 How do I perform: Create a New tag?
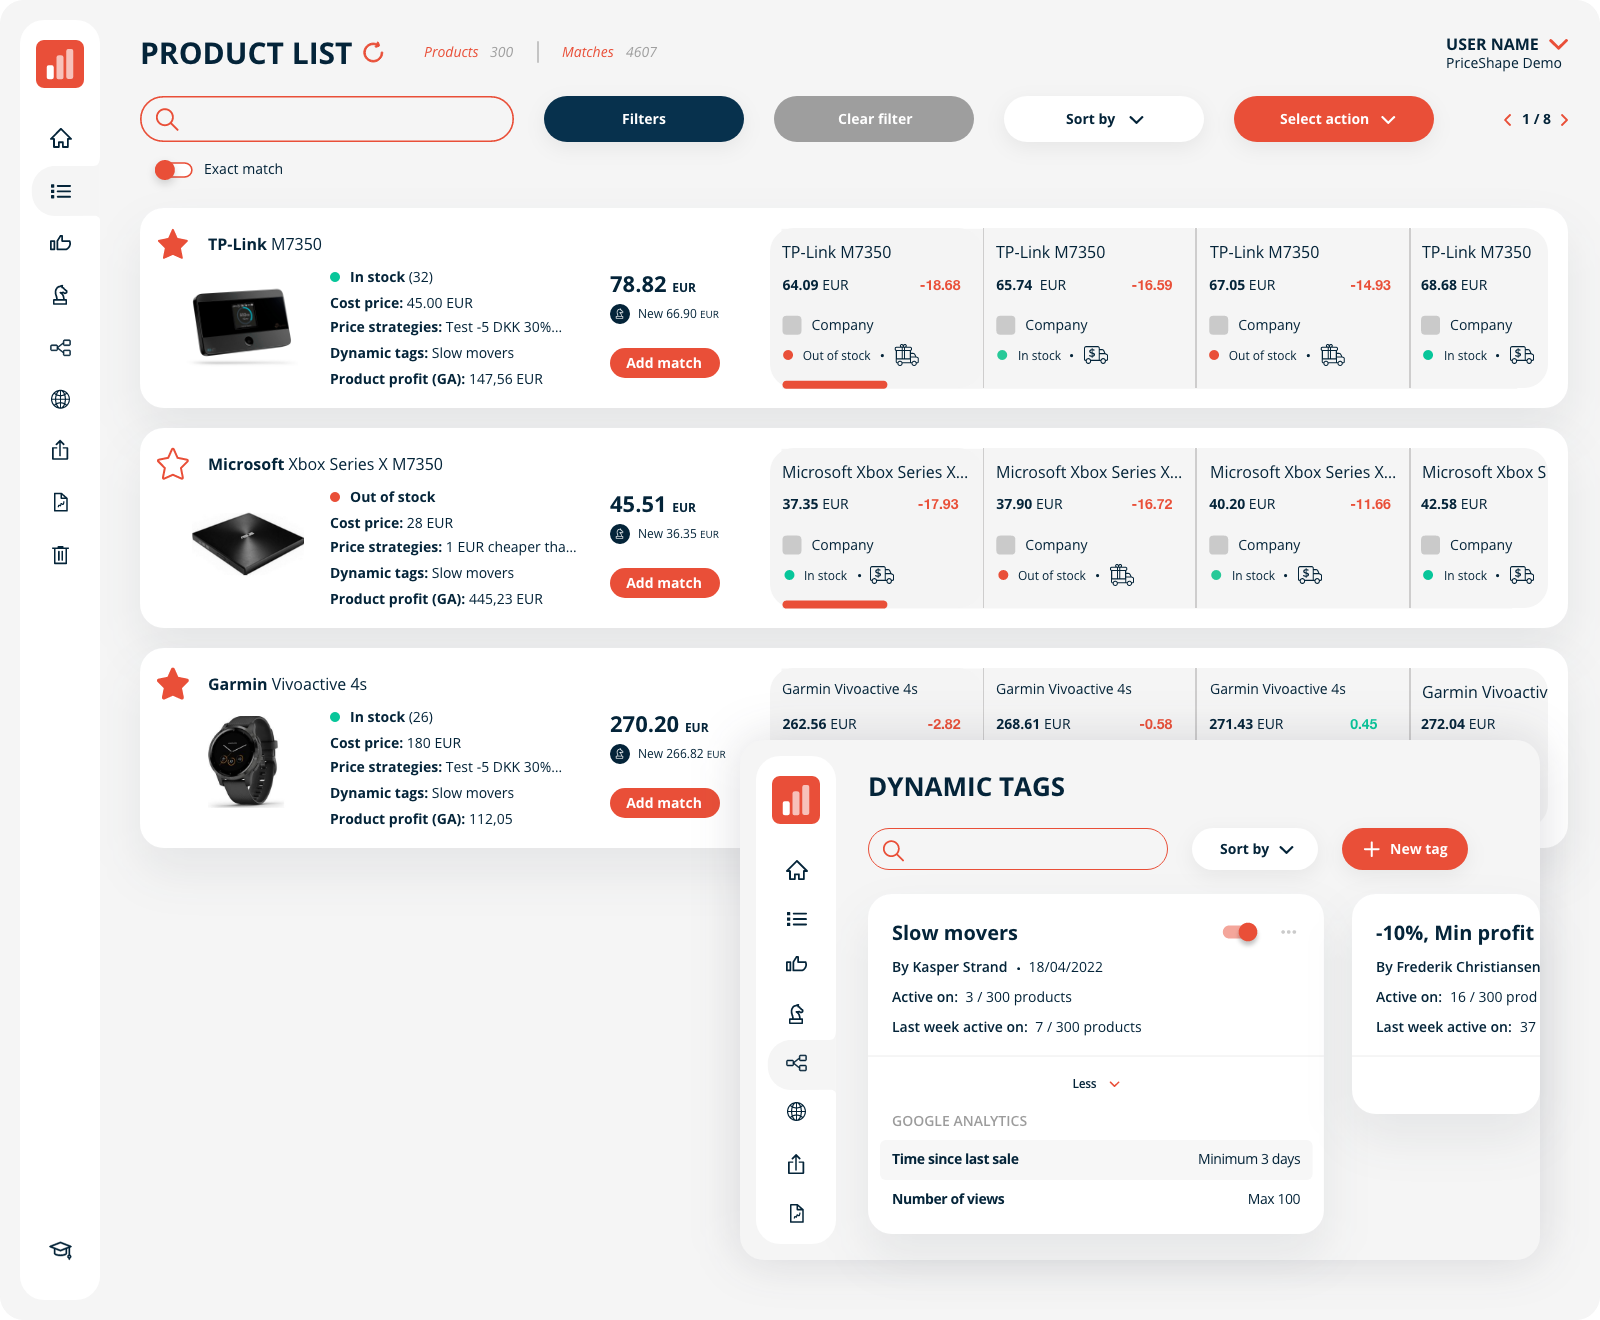(1405, 849)
